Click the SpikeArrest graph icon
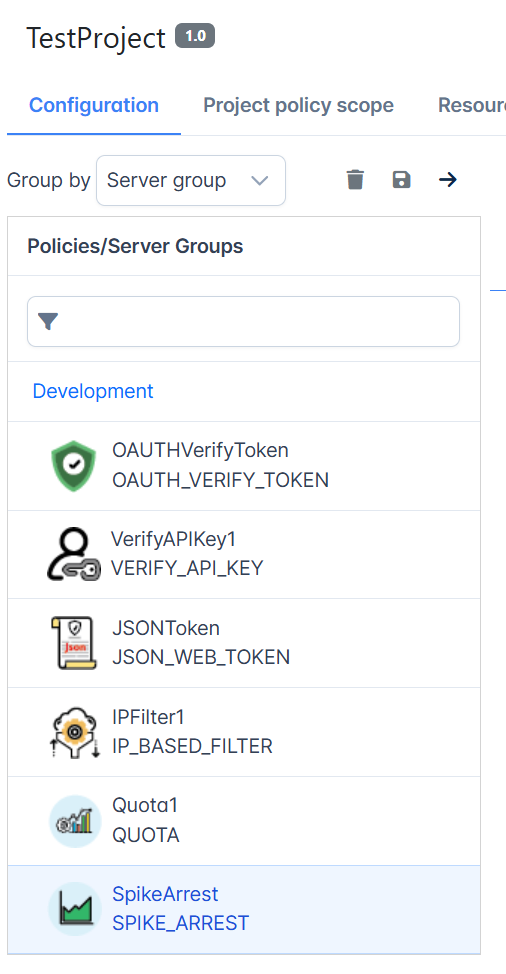 [x=75, y=909]
